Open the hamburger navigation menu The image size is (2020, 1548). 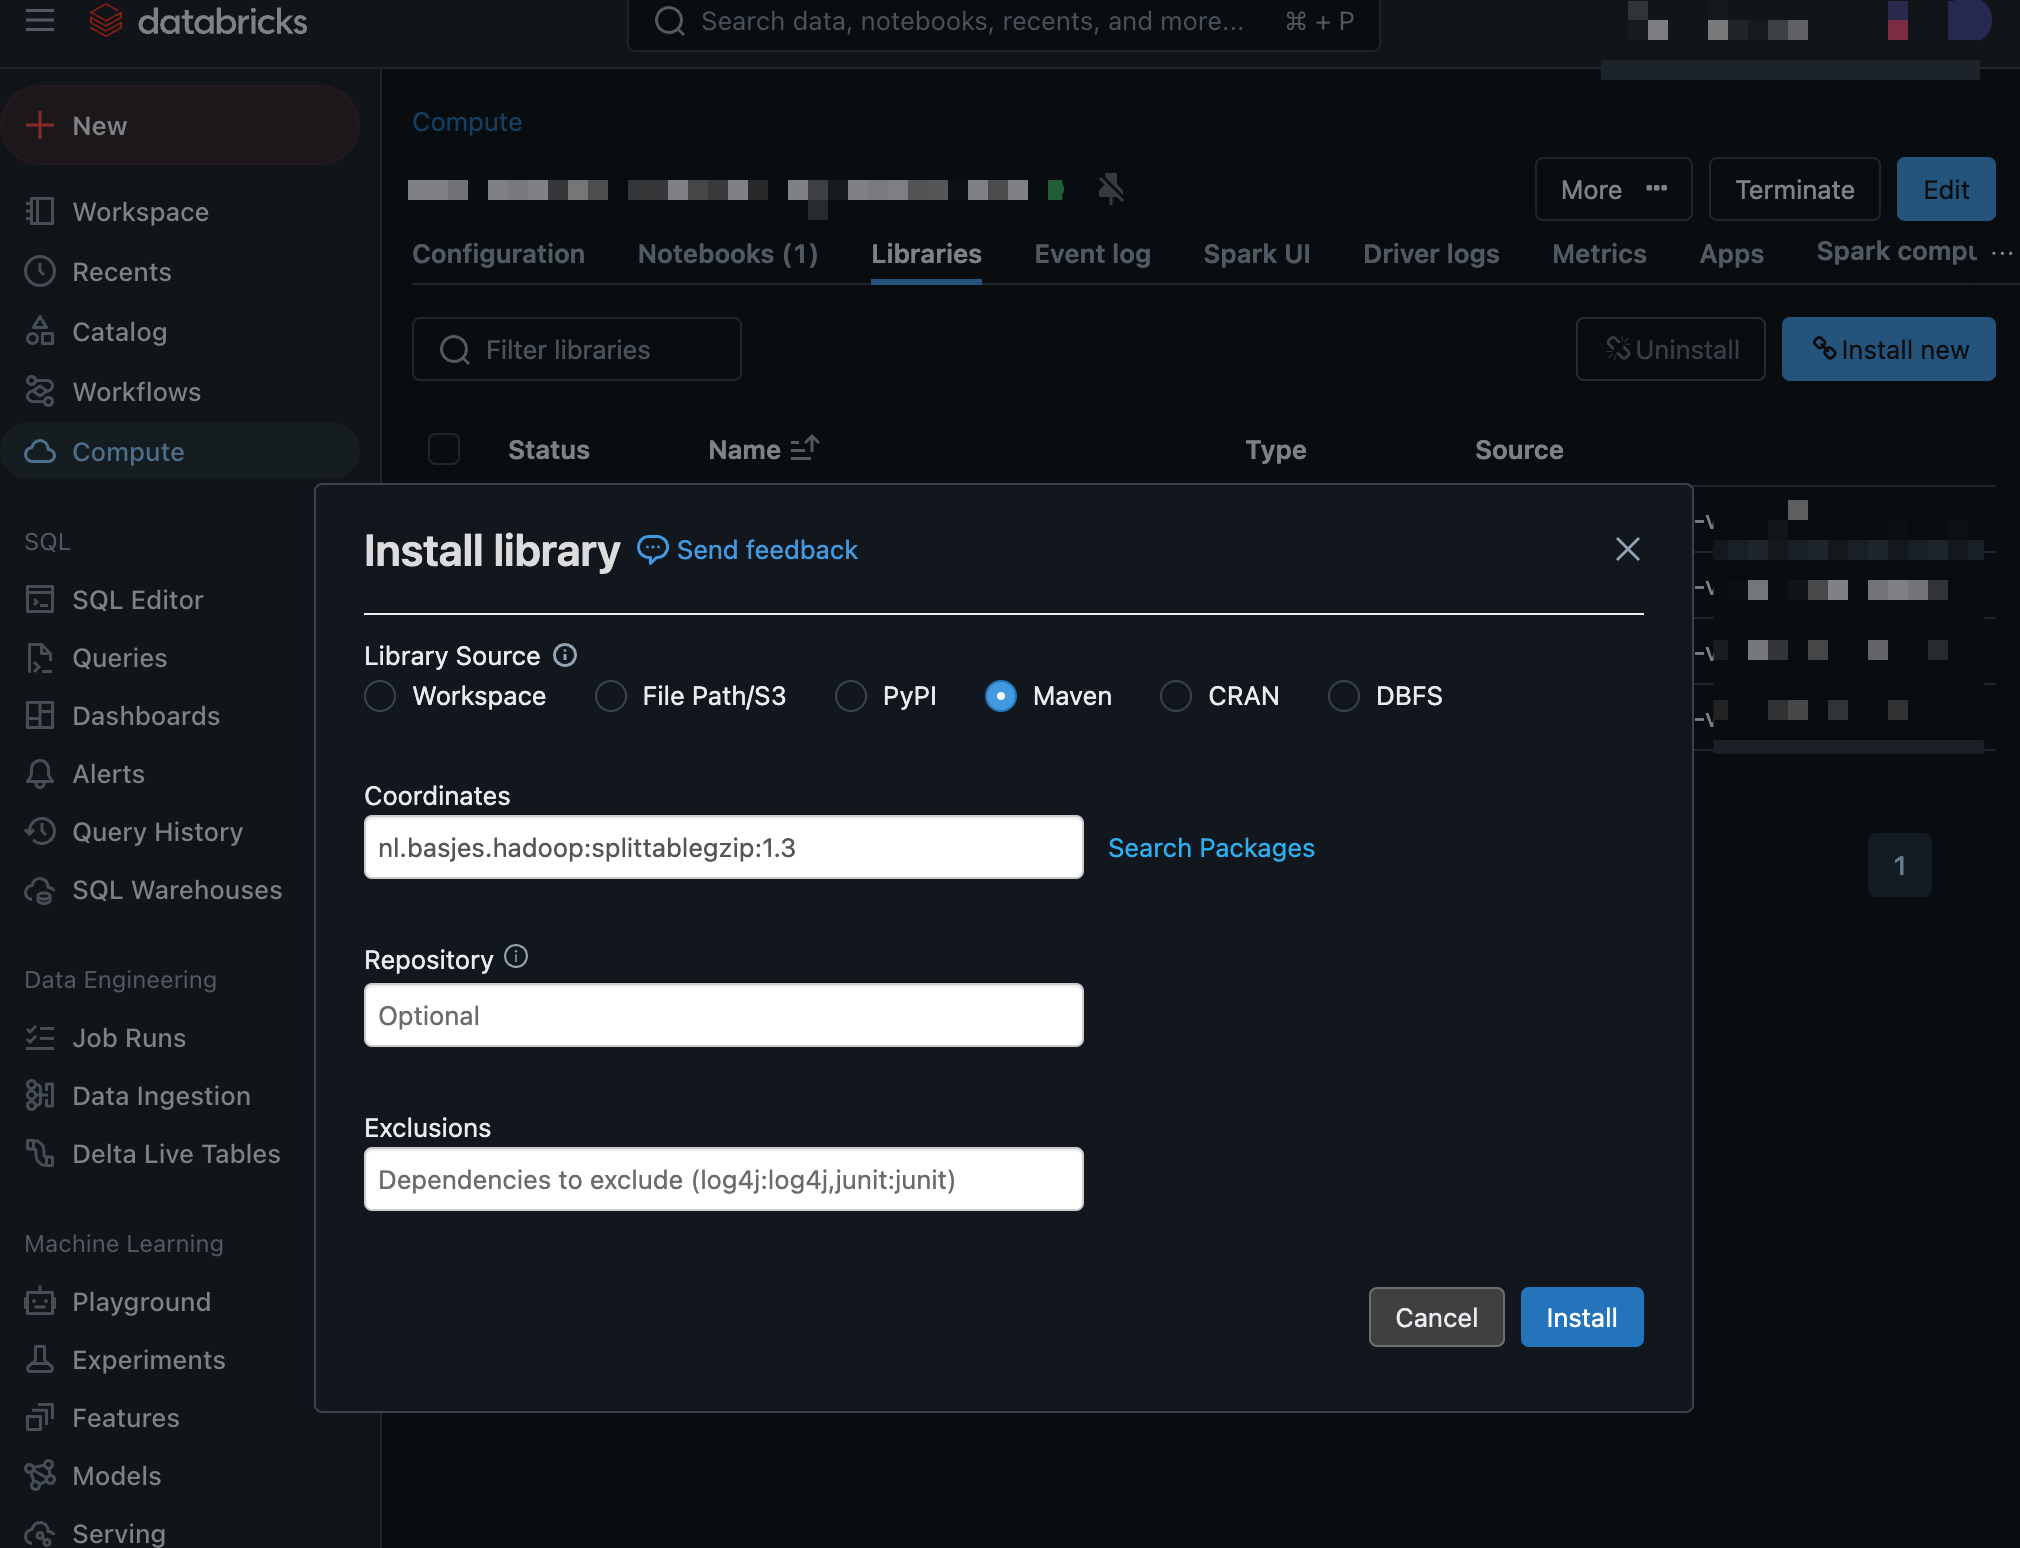tap(40, 20)
